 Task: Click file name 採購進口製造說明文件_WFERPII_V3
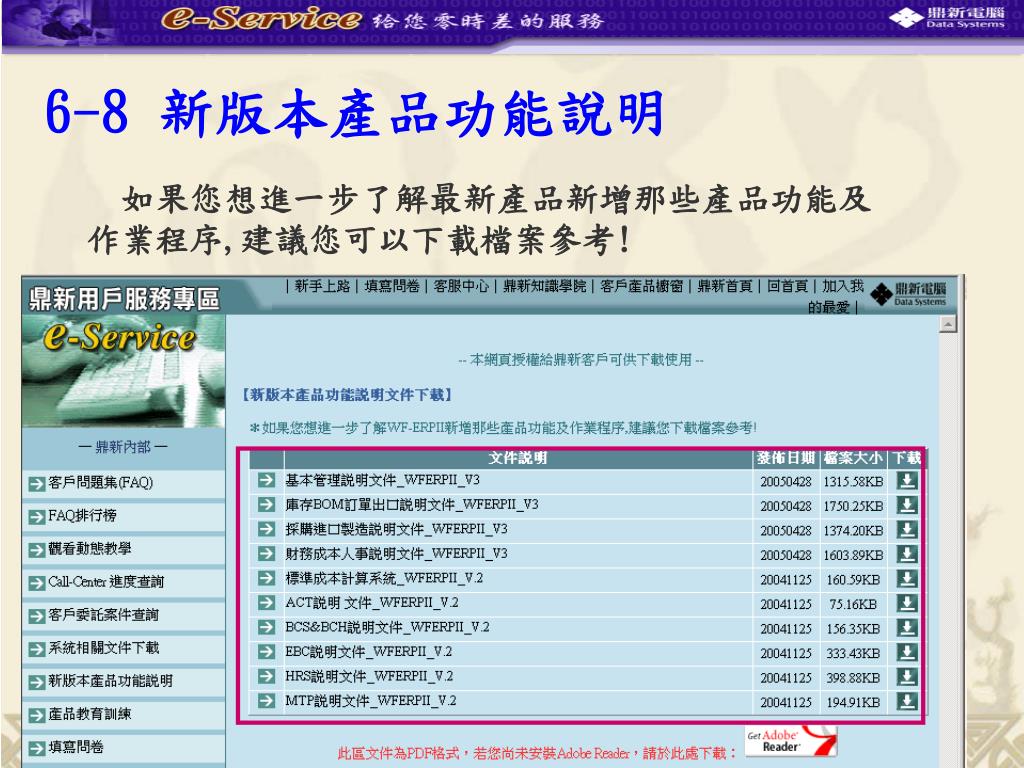(396, 529)
